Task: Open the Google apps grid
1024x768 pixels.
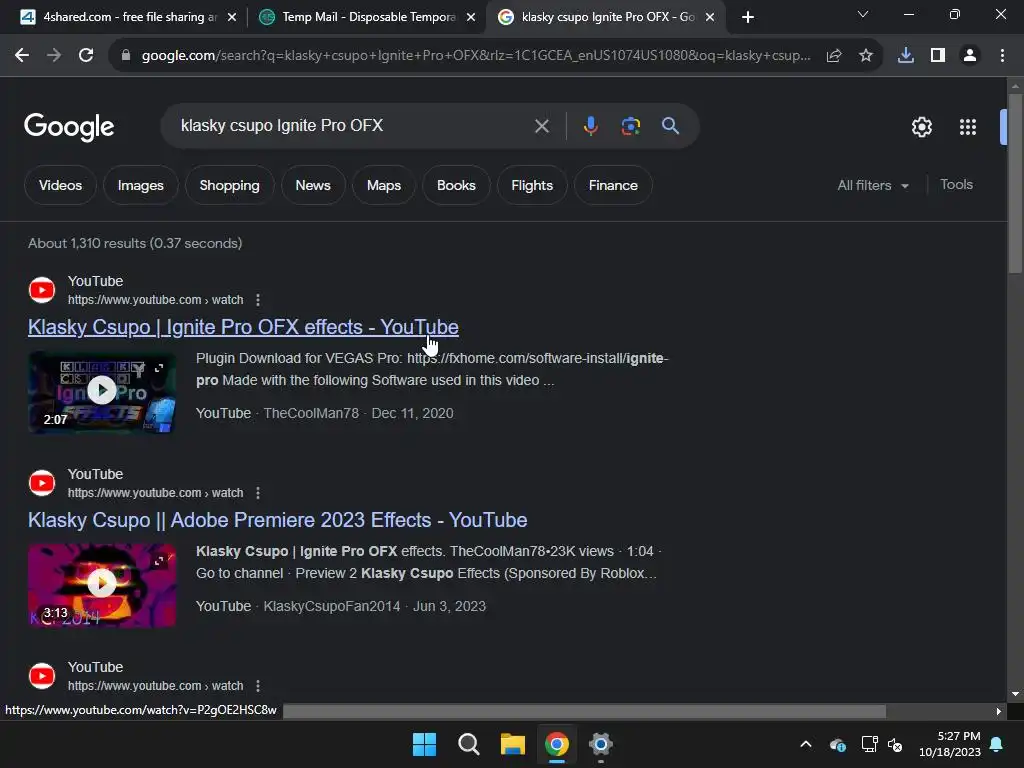Action: tap(968, 127)
